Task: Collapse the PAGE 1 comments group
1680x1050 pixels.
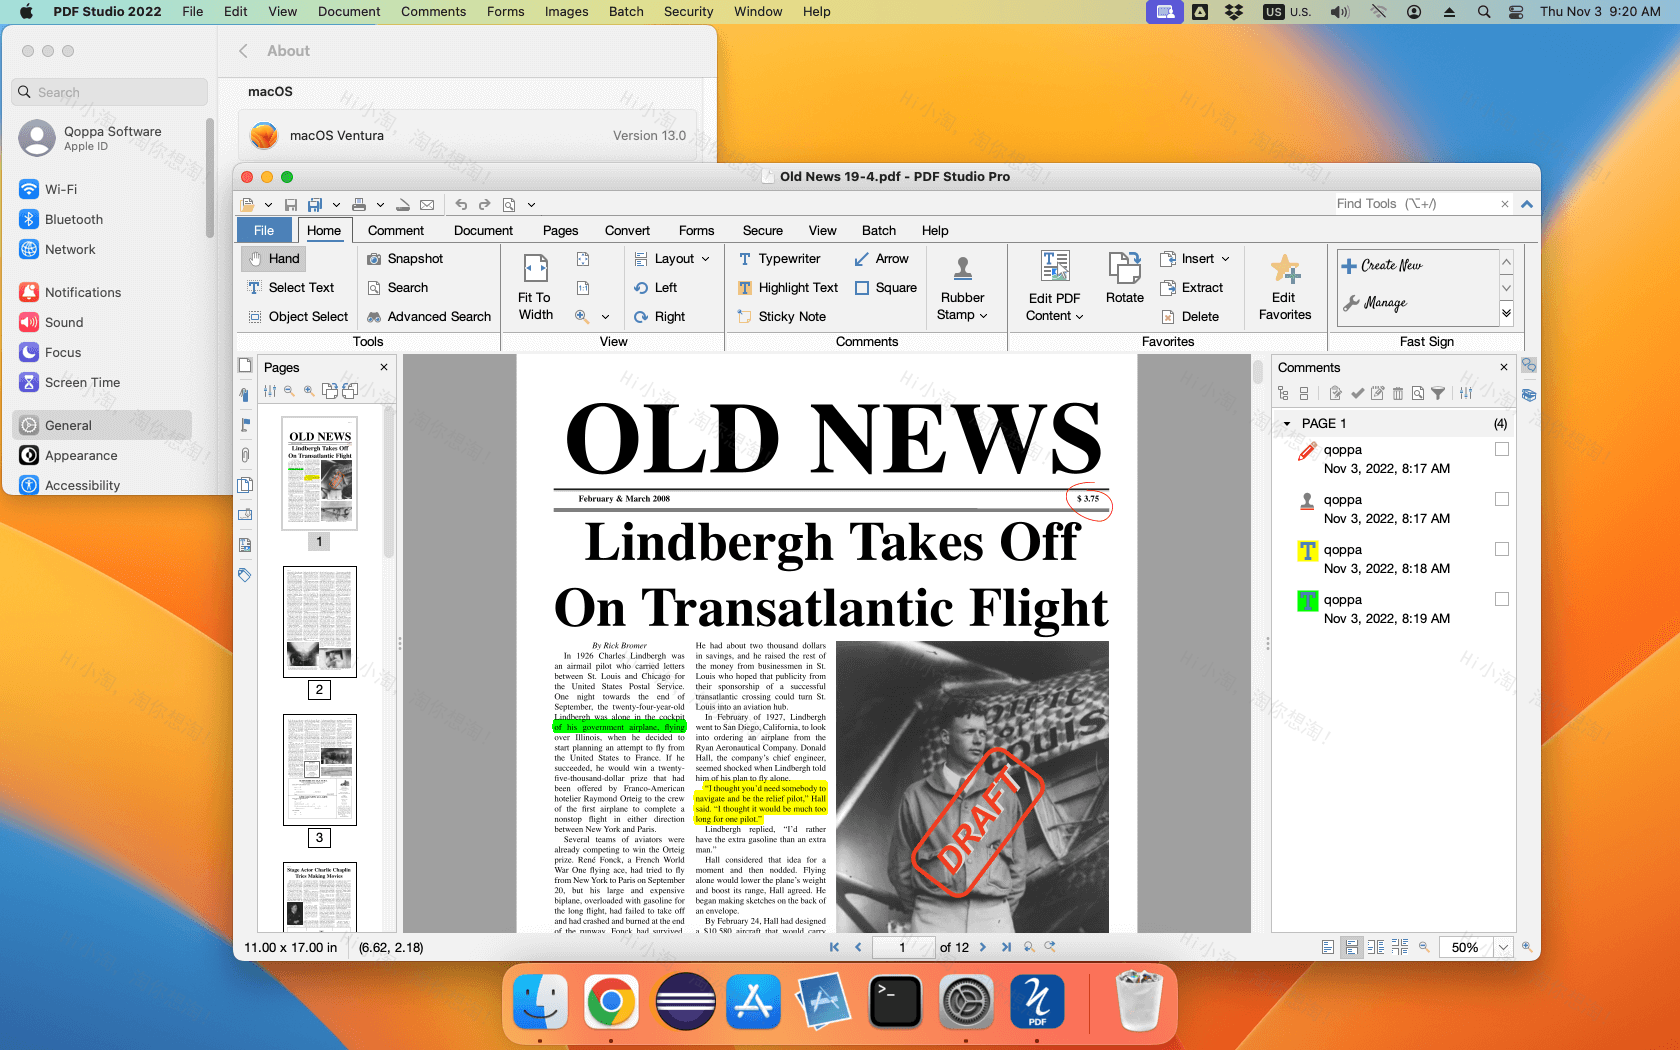Action: [x=1287, y=423]
